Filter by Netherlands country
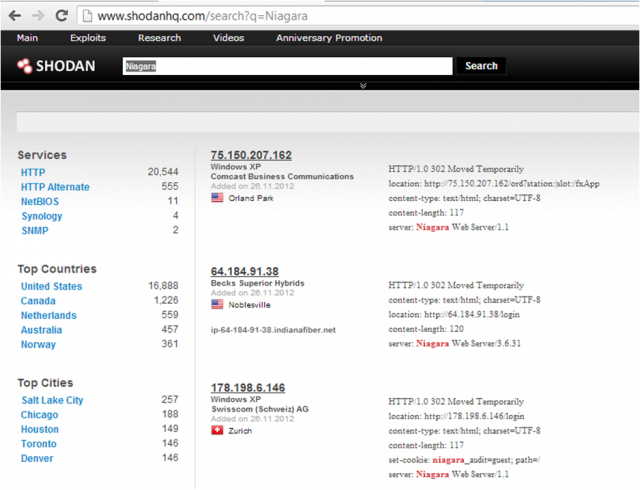 tap(49, 315)
